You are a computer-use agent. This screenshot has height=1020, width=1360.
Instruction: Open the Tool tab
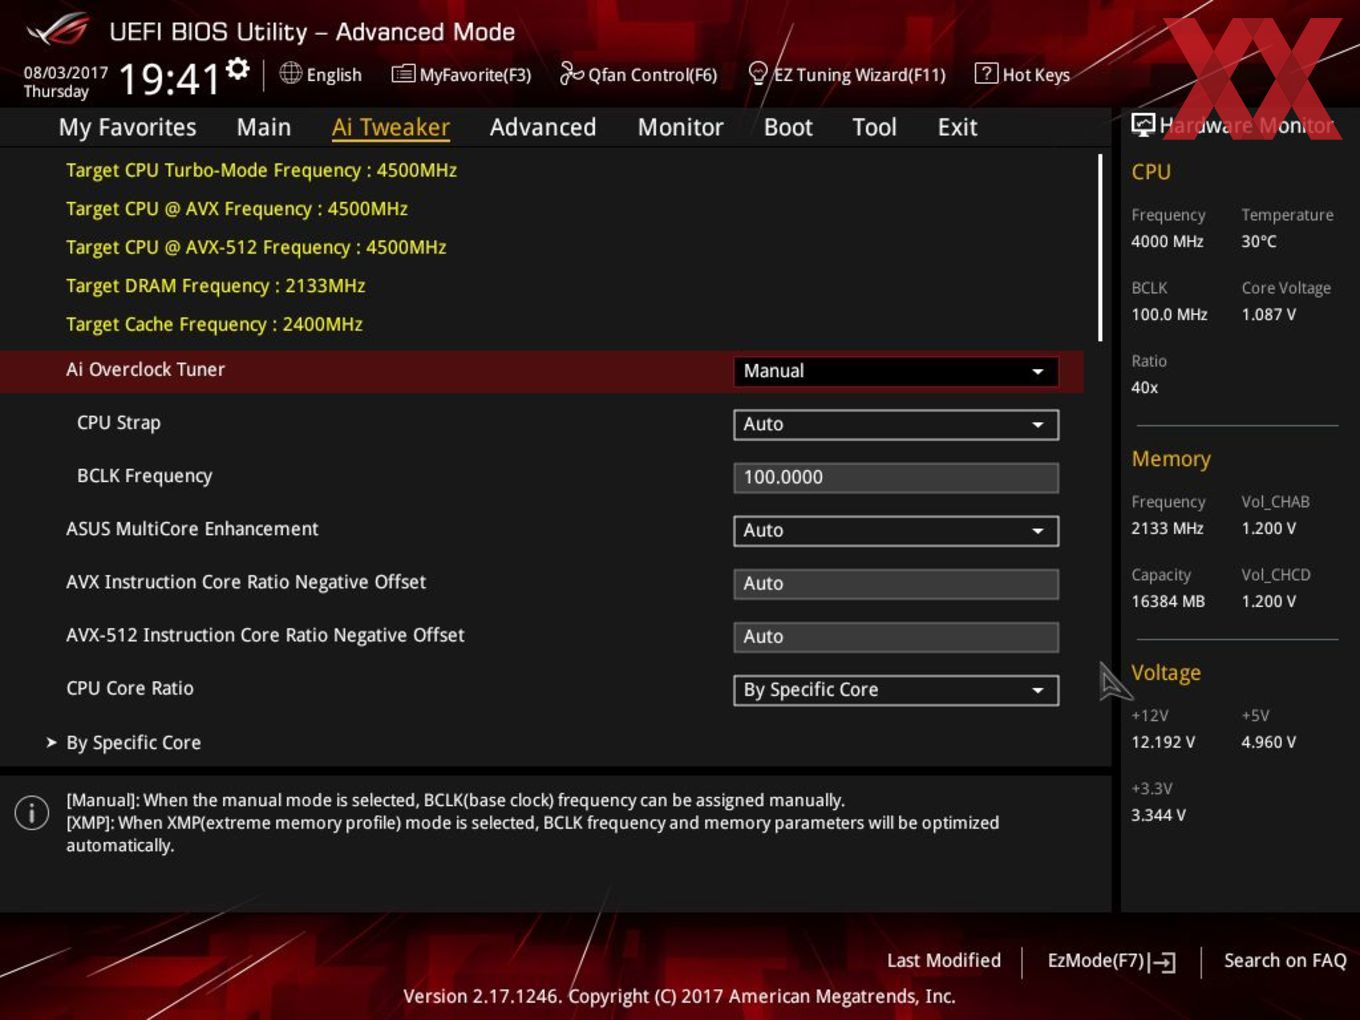[874, 127]
